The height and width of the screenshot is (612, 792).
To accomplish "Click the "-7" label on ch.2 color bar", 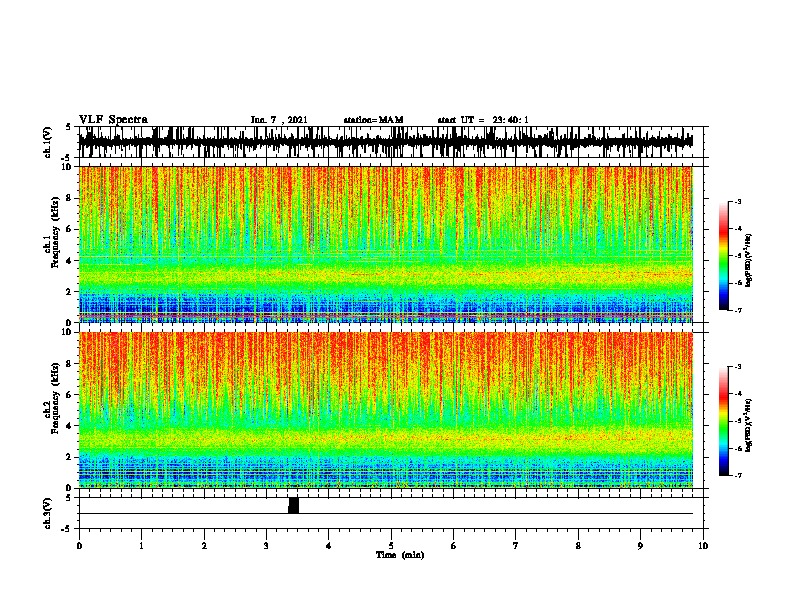I will tap(738, 475).
